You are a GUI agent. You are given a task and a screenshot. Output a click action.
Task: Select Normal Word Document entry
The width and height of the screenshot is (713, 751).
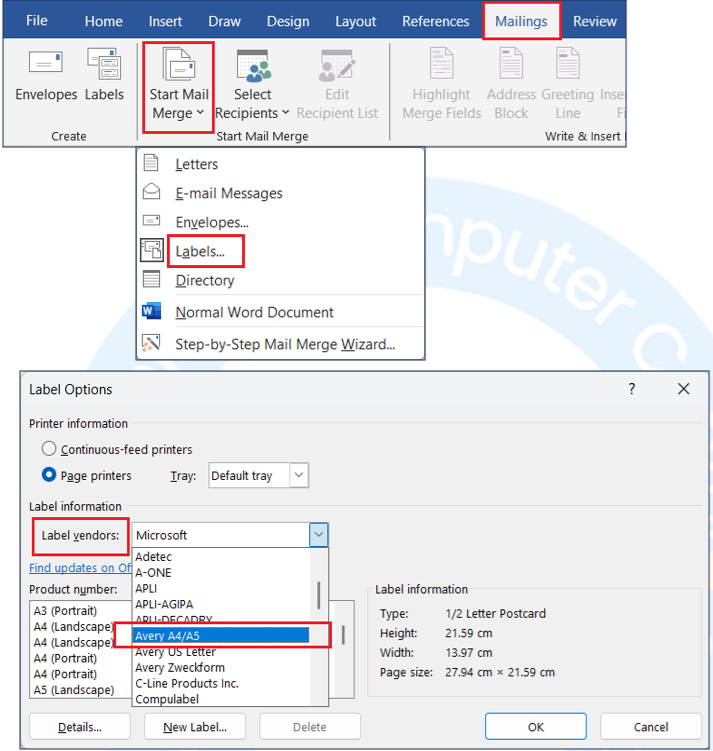281,312
